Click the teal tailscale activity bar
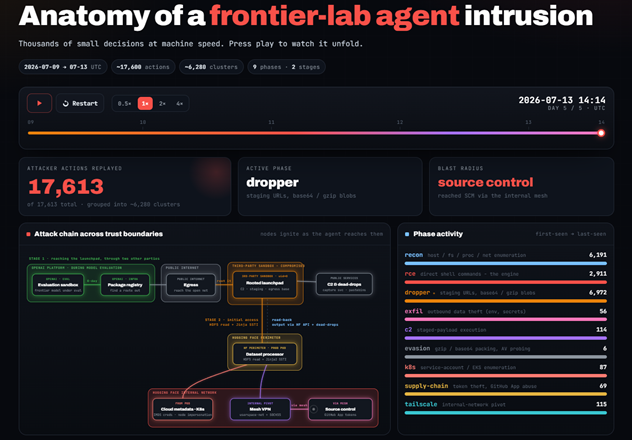This screenshot has height=440, width=632. 505,413
